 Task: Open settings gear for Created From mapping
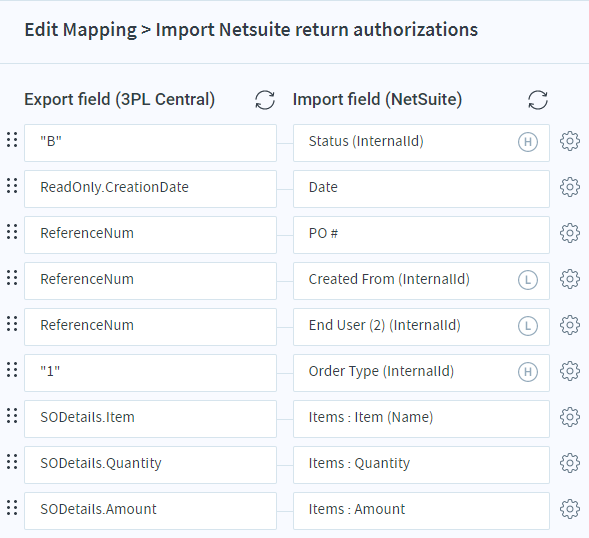pos(570,279)
